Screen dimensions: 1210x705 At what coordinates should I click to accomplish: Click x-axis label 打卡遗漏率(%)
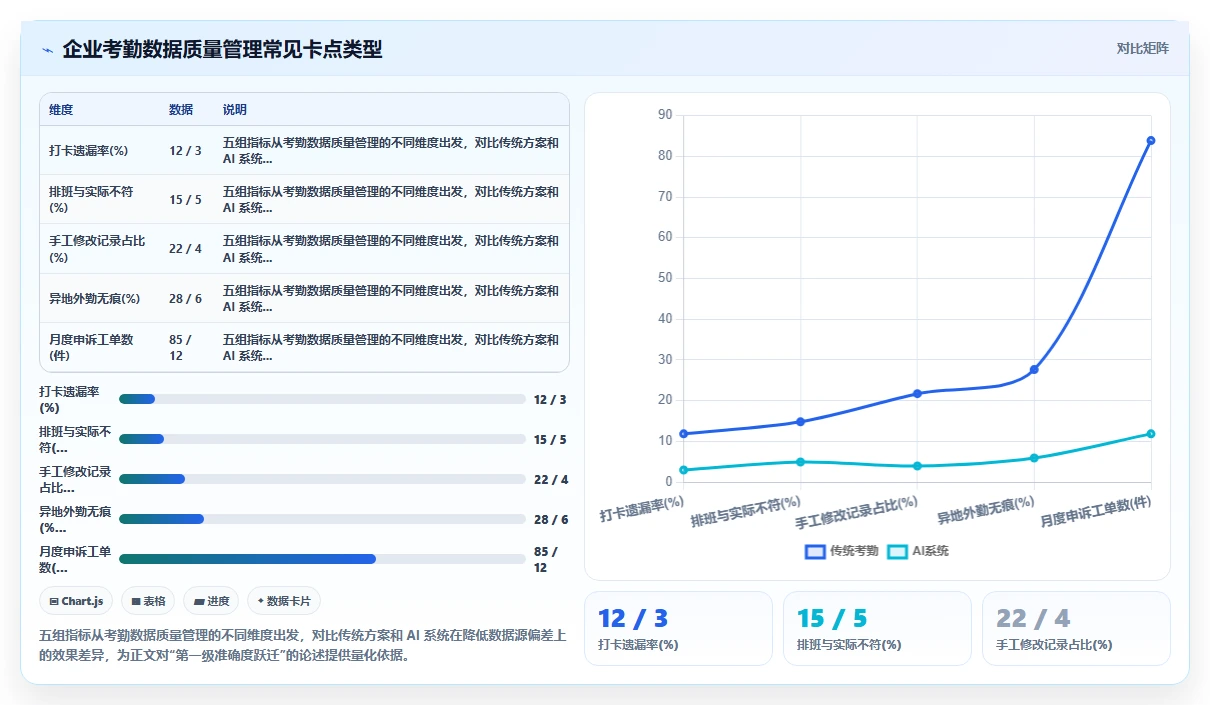642,509
